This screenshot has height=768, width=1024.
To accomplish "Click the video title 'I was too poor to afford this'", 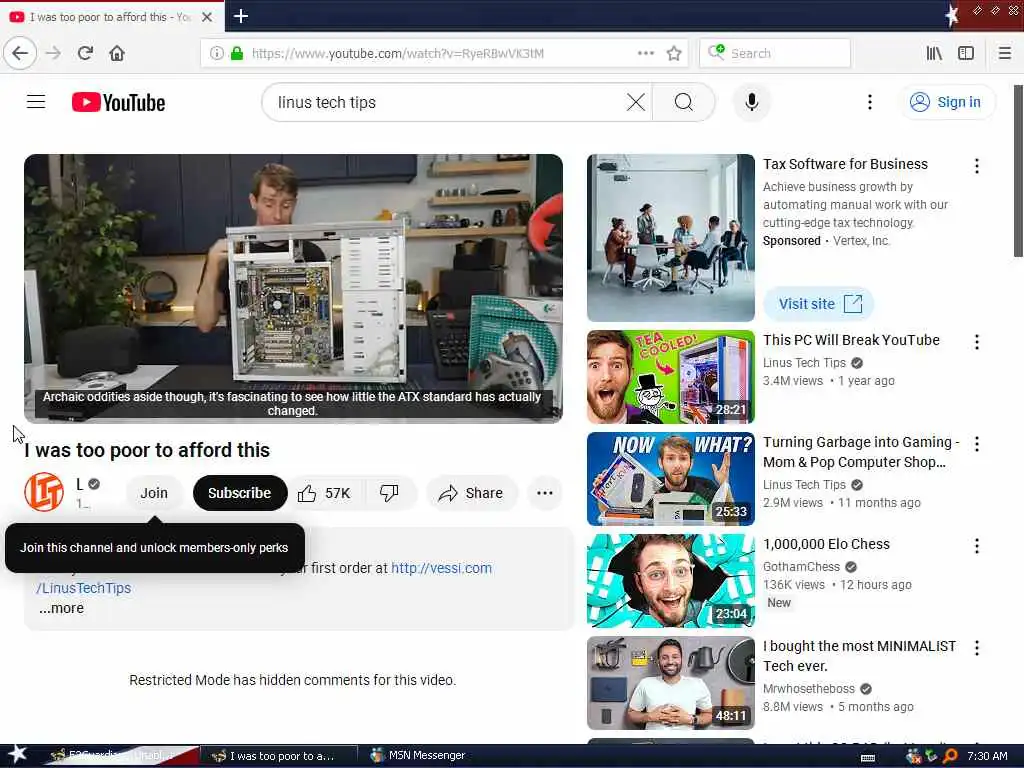I will (147, 450).
